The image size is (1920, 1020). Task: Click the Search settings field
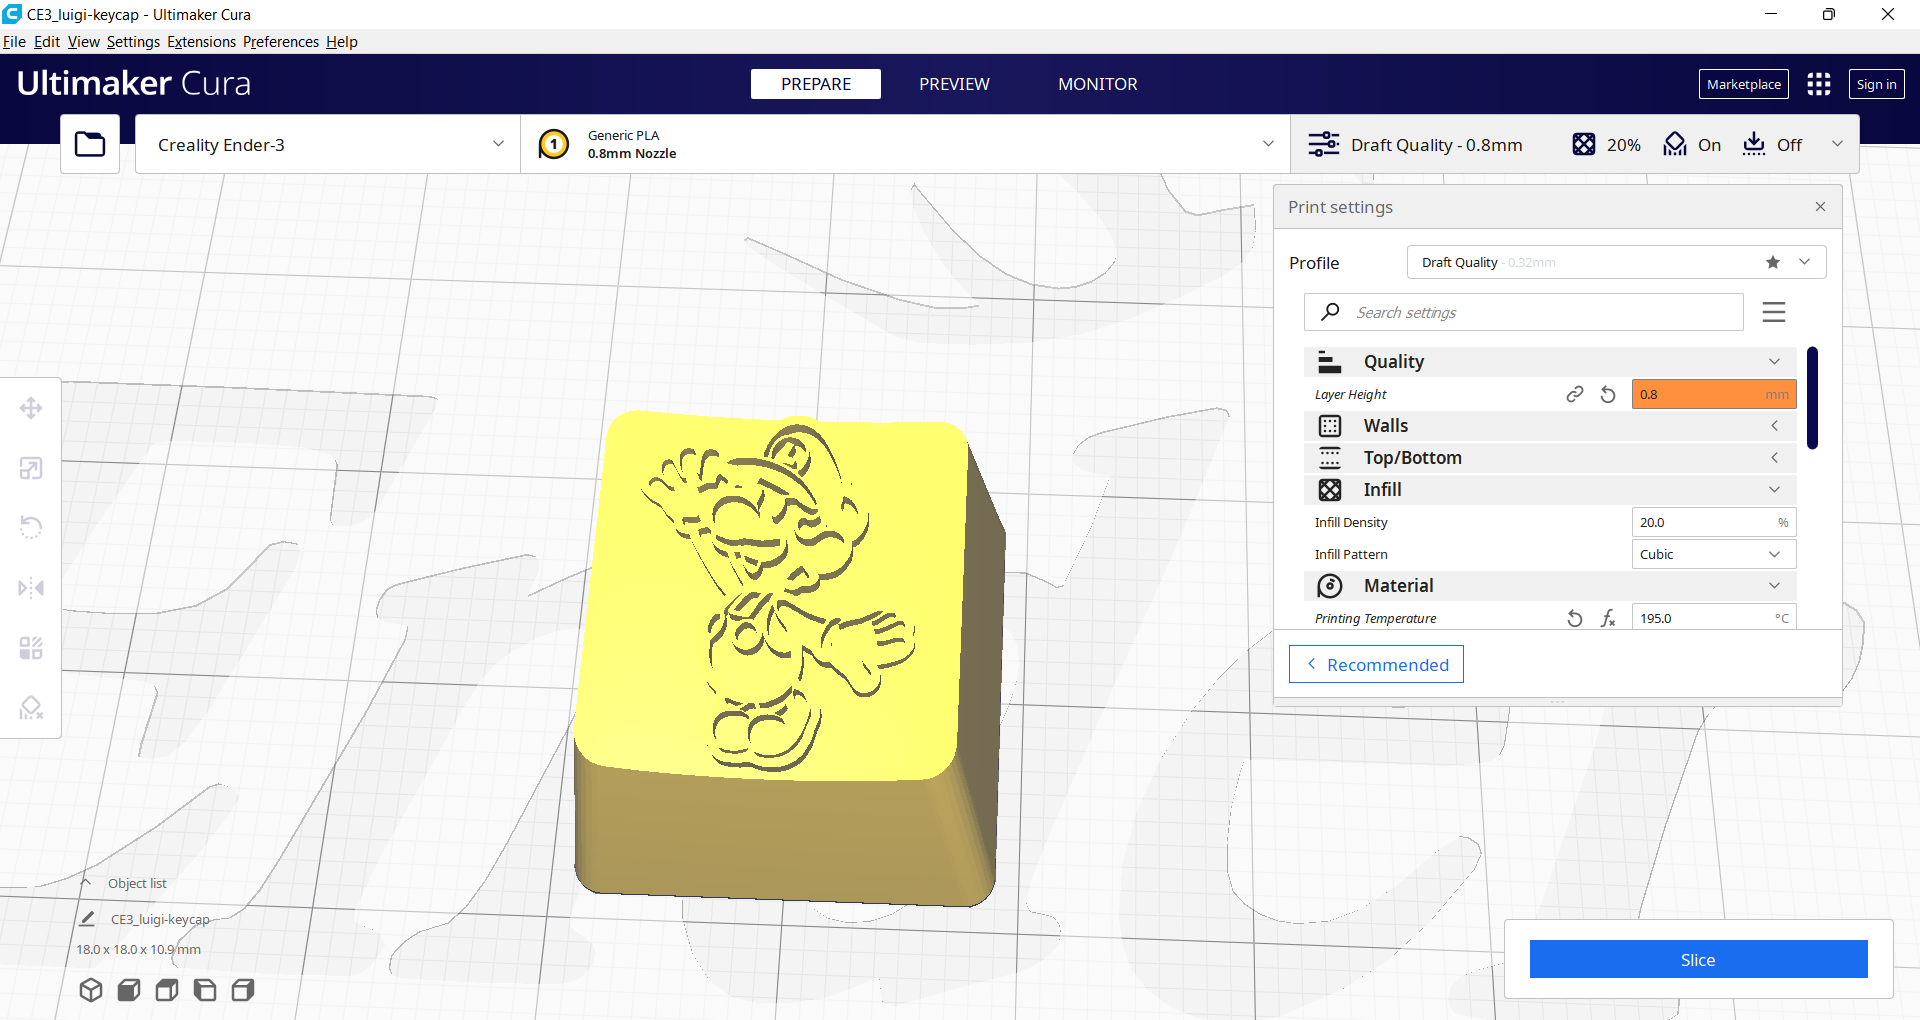pos(1523,312)
